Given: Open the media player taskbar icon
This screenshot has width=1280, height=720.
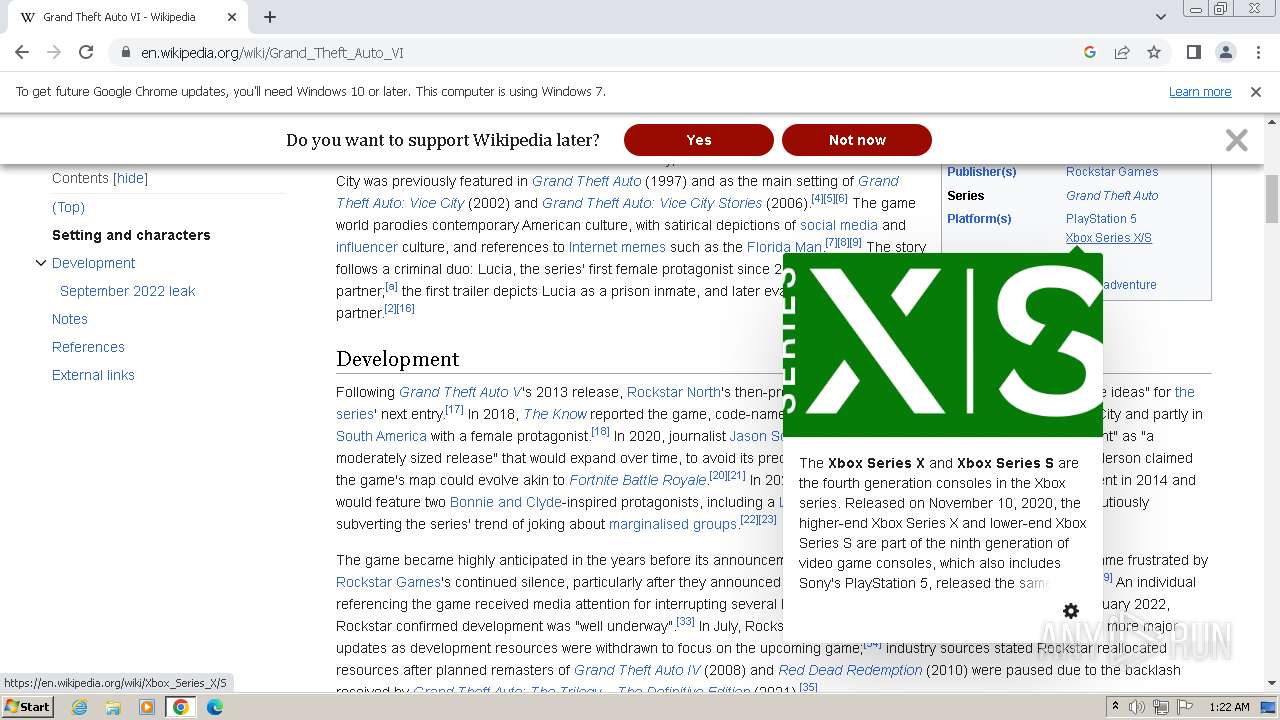Looking at the screenshot, I should [x=147, y=707].
